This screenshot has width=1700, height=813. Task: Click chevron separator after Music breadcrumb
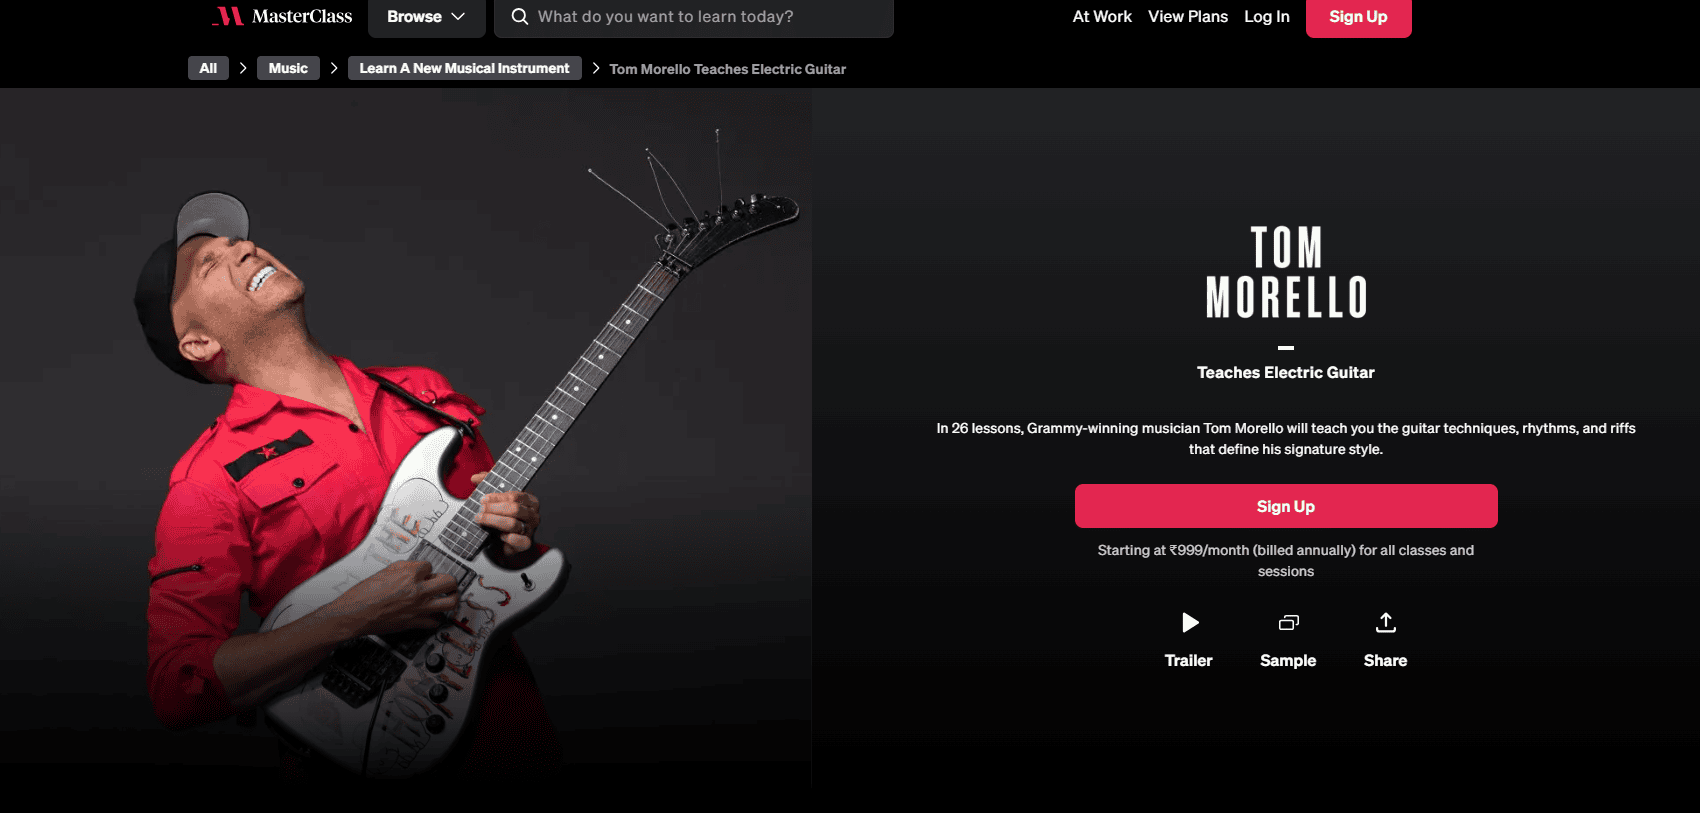[334, 68]
